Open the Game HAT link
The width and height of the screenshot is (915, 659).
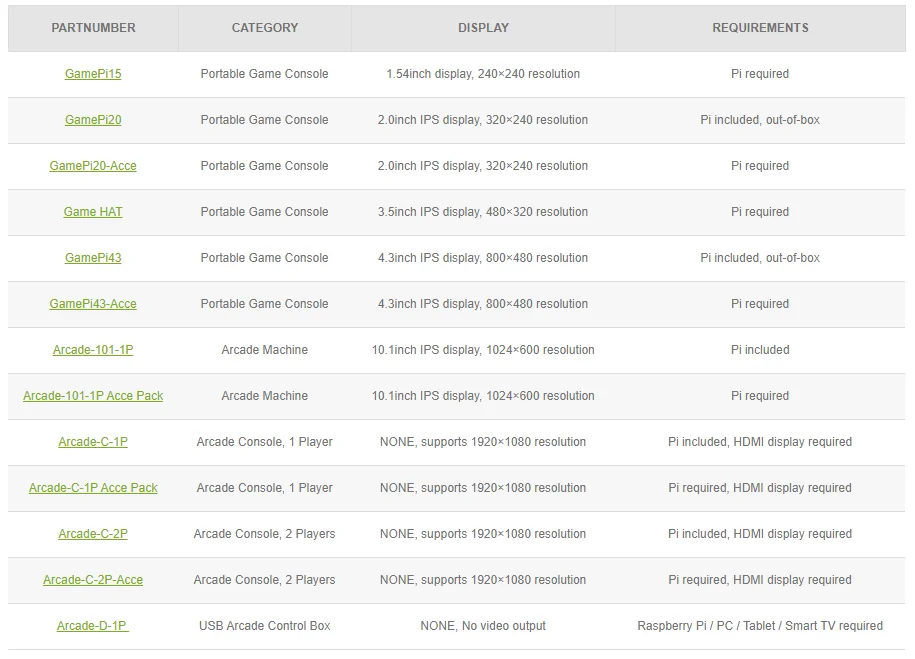(x=93, y=212)
